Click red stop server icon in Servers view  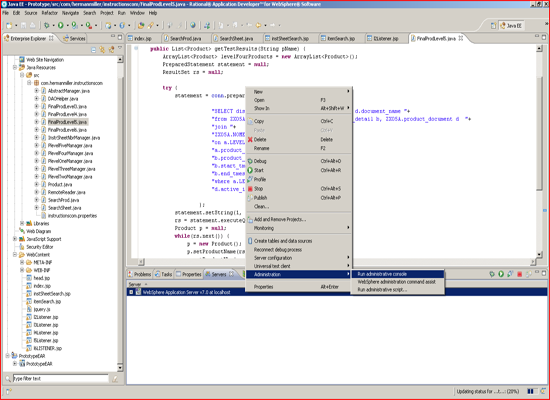[519, 274]
